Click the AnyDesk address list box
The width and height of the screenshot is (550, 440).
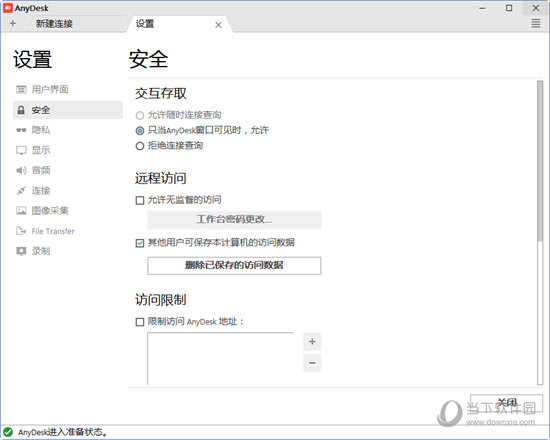click(220, 359)
